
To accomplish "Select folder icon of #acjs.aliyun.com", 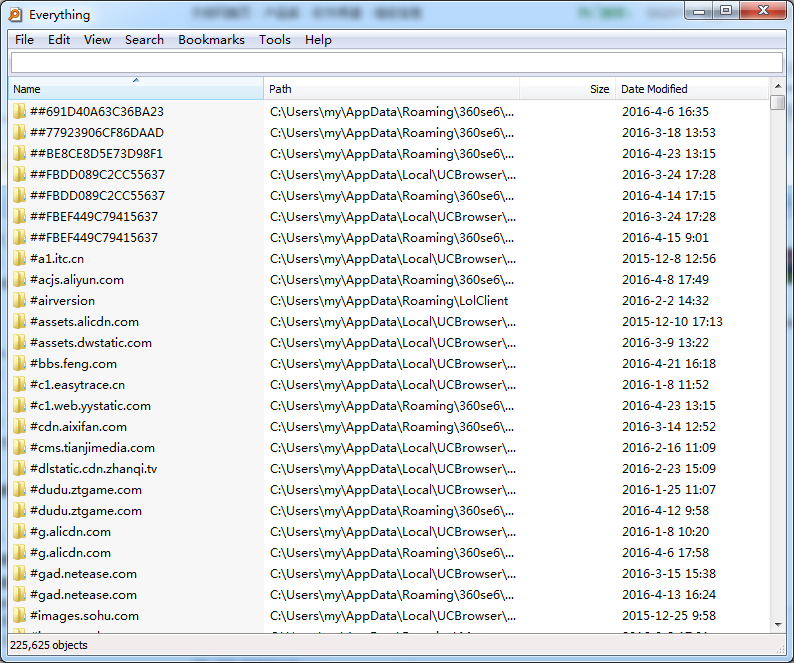I will click(19, 280).
